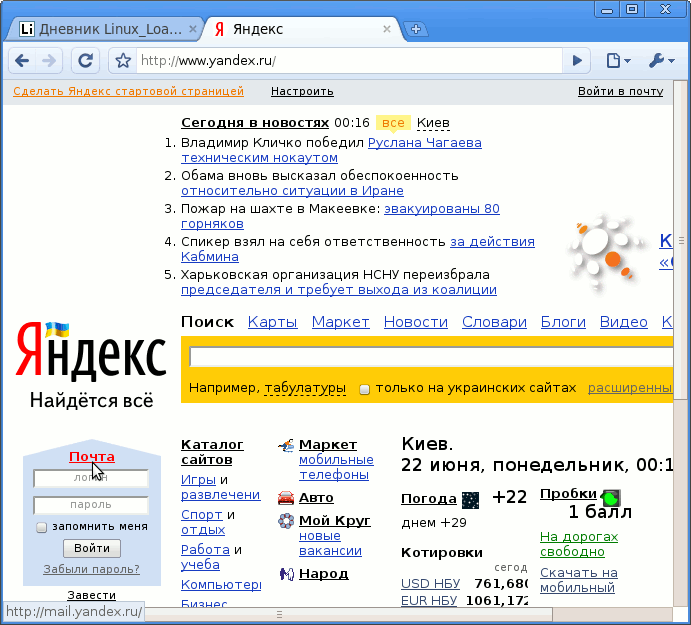Click the Войти login button

coord(92,548)
